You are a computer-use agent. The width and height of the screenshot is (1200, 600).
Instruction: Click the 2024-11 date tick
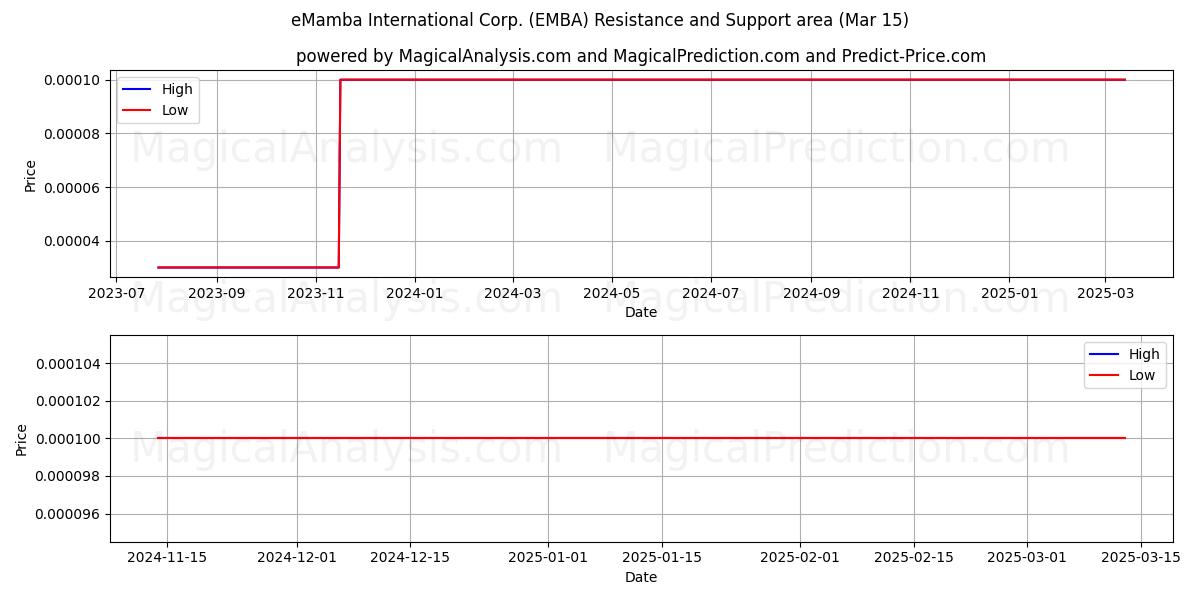(909, 293)
